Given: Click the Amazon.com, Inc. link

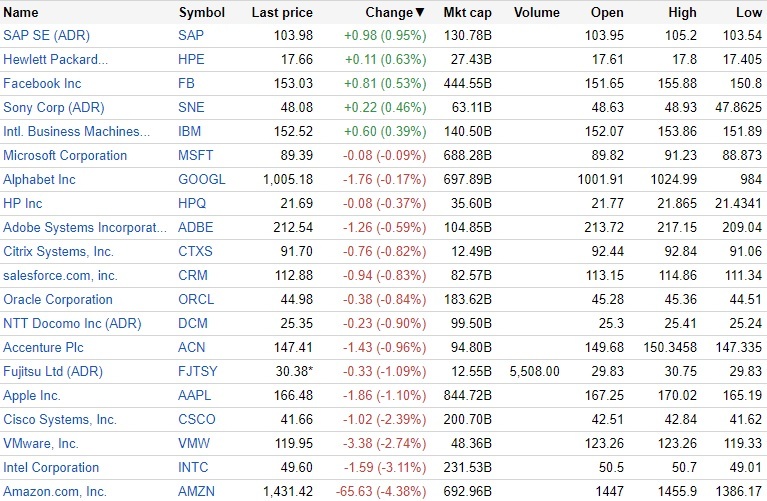Looking at the screenshot, I should 55,492.
